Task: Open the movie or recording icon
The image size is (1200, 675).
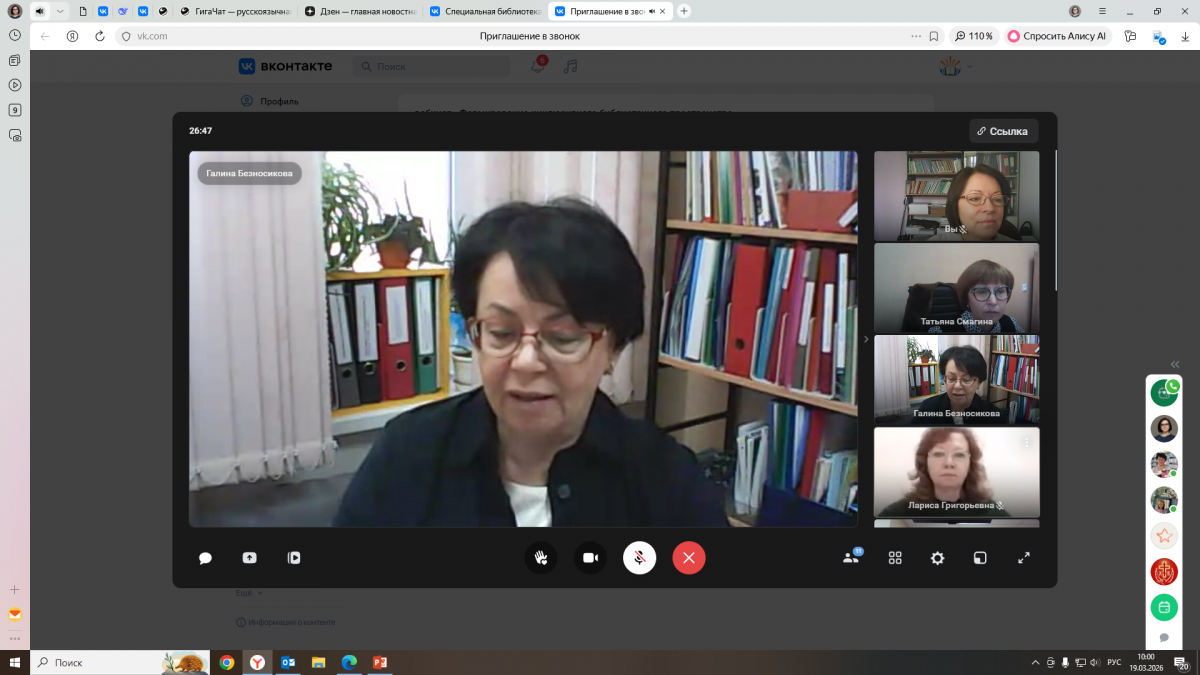Action: point(293,558)
